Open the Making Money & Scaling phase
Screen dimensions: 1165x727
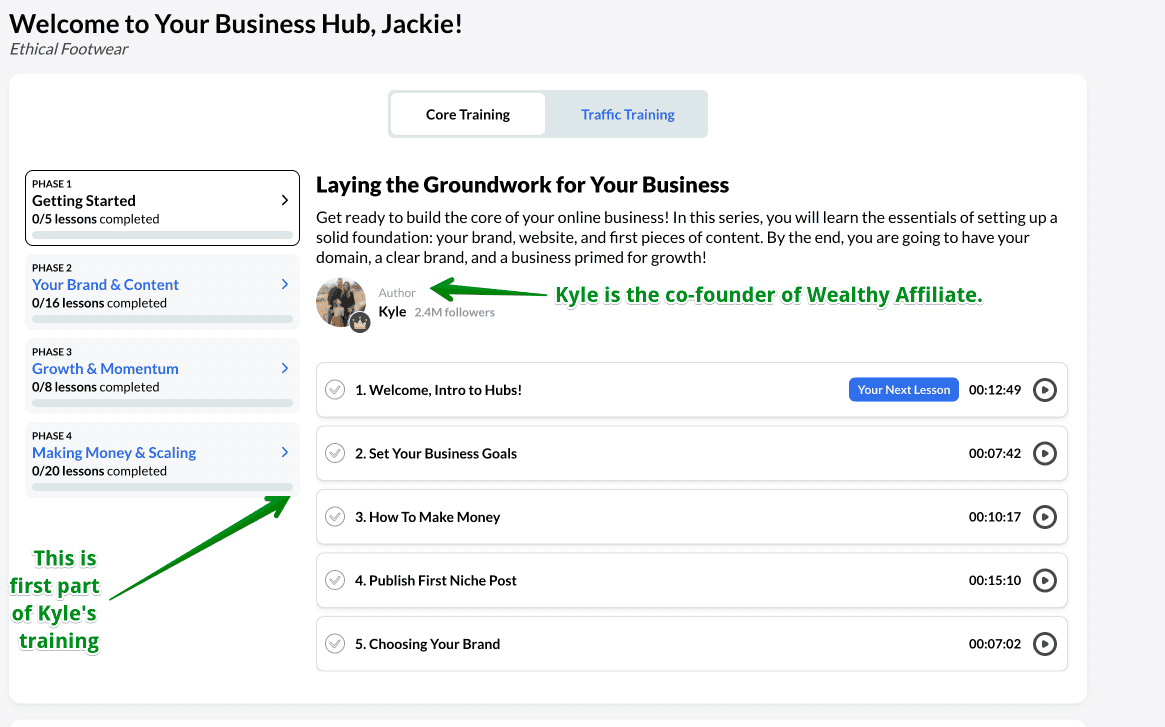[114, 453]
